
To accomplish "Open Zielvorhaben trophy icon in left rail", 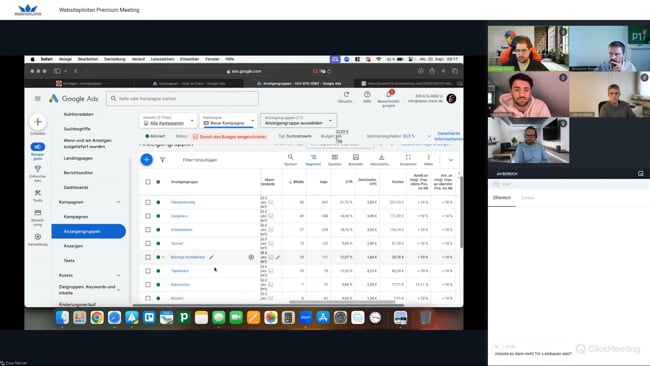I will [38, 169].
